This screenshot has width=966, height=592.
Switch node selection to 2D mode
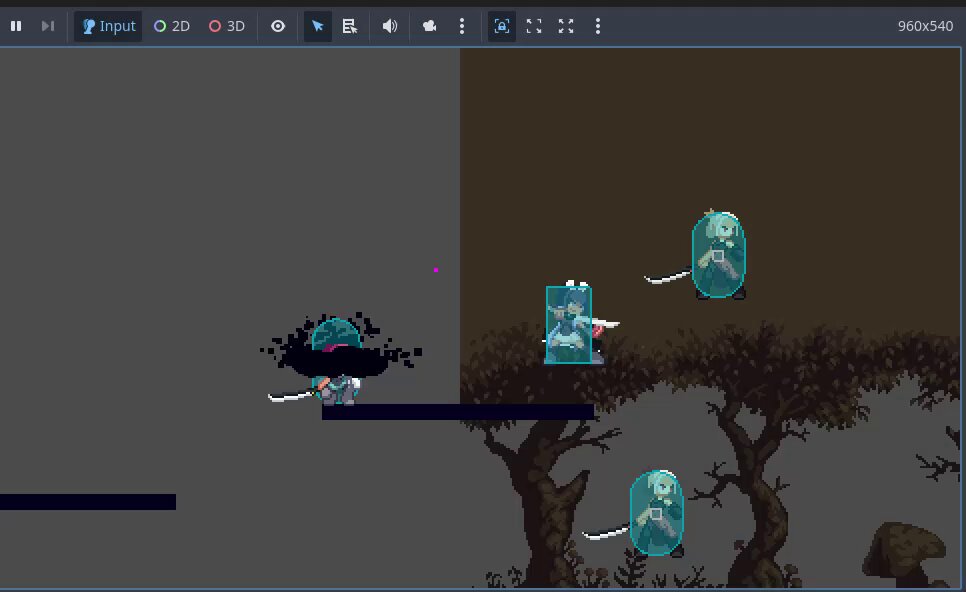pyautogui.click(x=172, y=26)
